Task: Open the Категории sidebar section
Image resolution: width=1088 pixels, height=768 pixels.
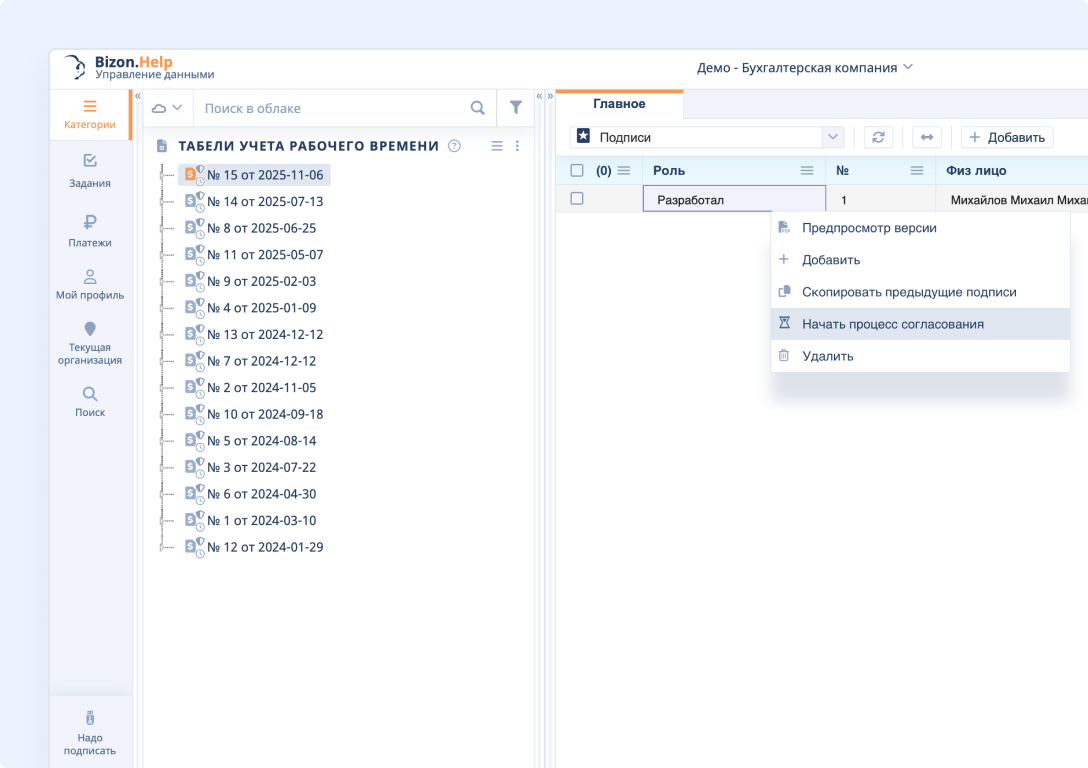Action: click(x=90, y=114)
